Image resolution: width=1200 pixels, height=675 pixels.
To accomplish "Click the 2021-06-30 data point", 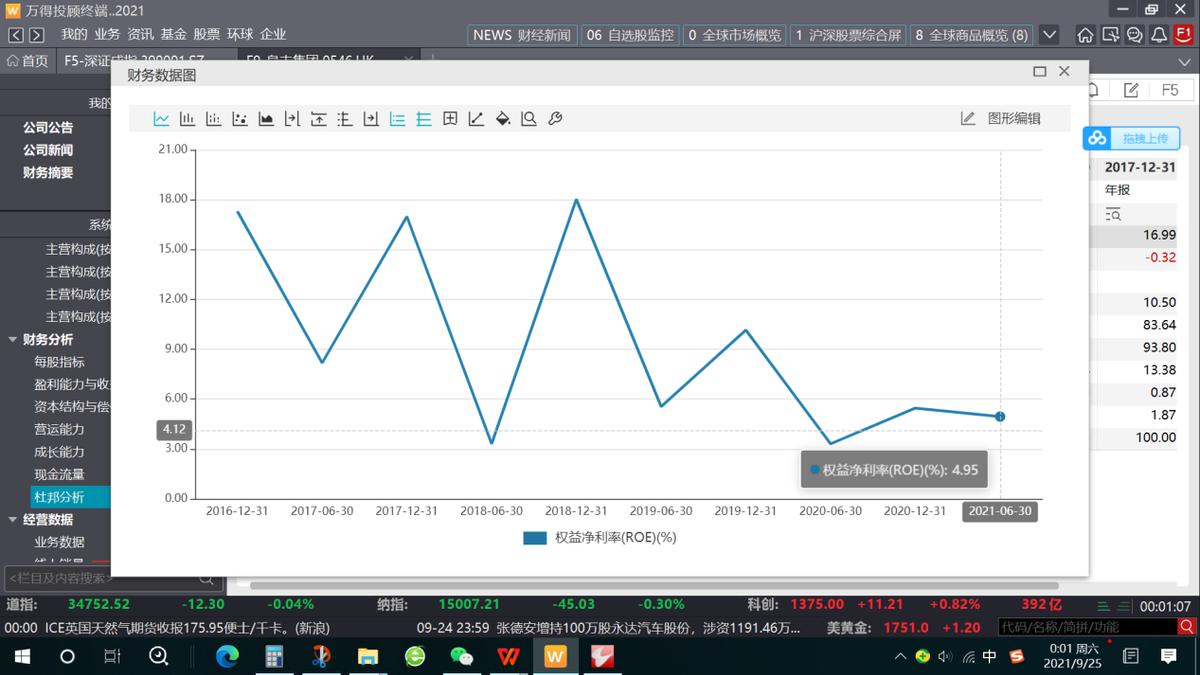I will [1000, 416].
